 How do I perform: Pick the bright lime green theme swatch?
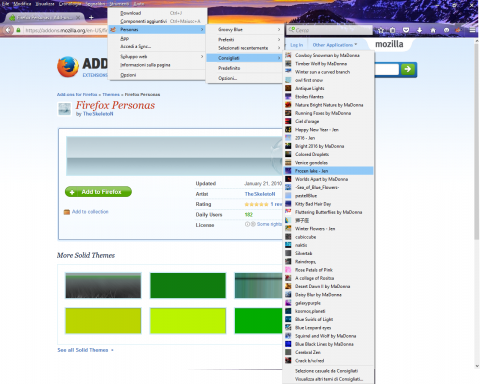click(x=188, y=321)
